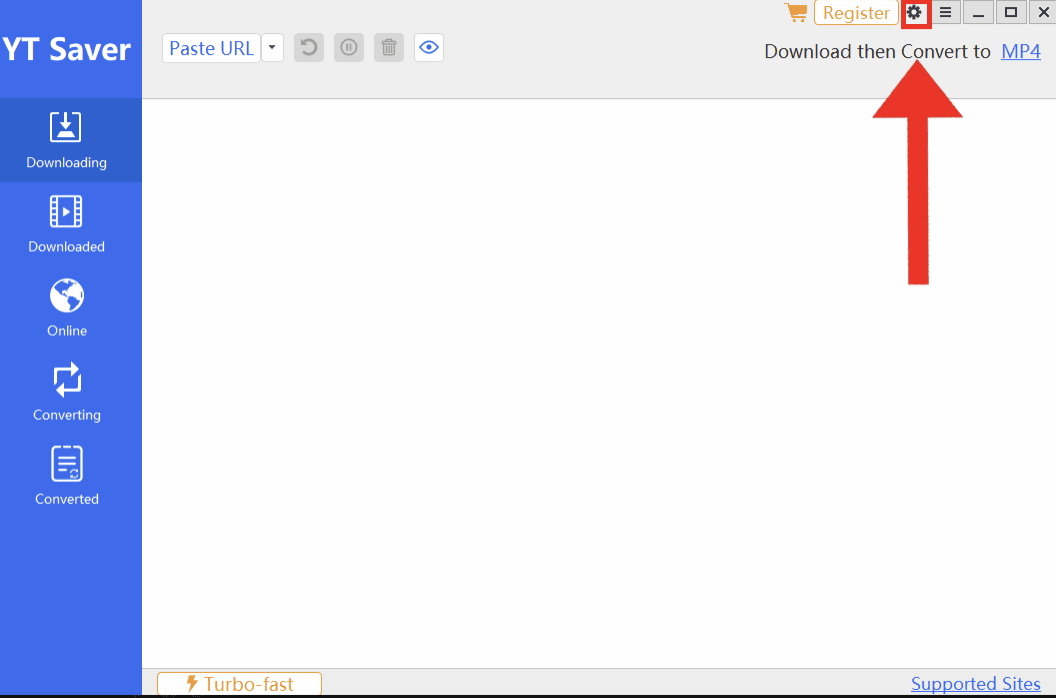
Task: Expand the Paste URL dropdown arrow
Action: tap(272, 48)
